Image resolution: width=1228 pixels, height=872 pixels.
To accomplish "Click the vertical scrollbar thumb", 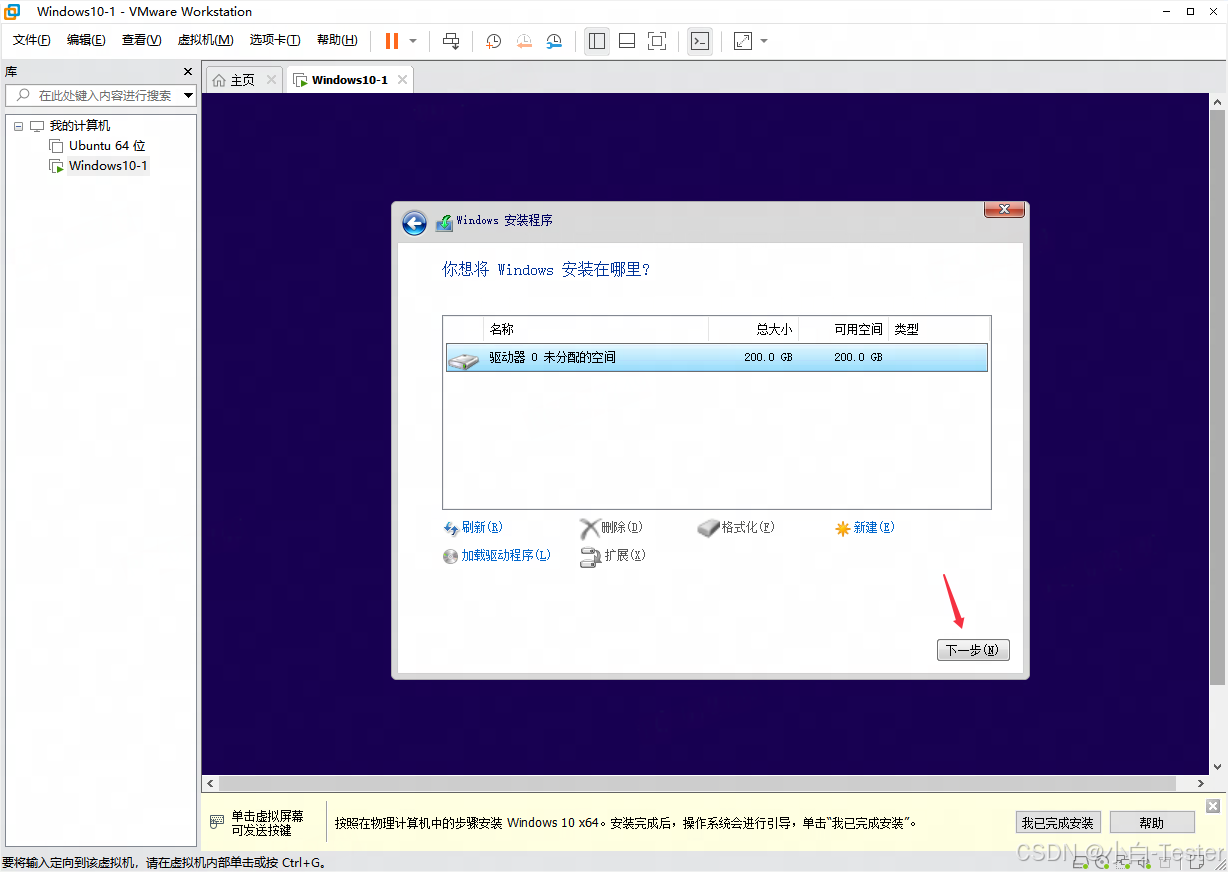I will 1218,398.
